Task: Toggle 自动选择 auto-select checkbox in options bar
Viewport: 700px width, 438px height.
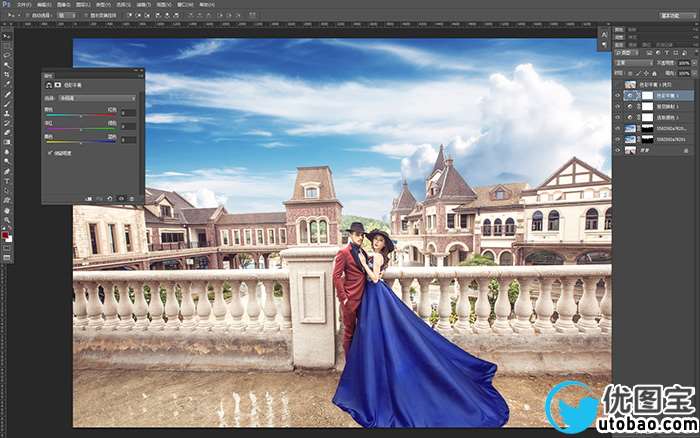Action: (27, 15)
